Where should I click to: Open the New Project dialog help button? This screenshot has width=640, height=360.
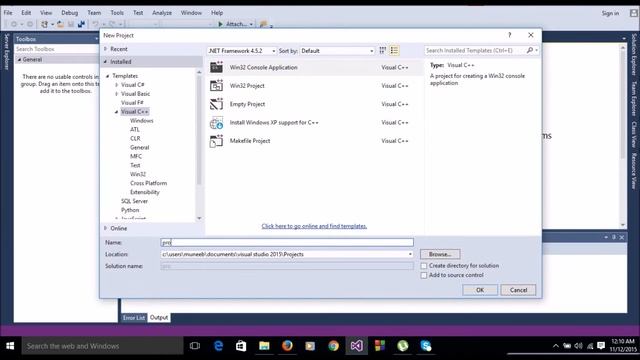[509, 35]
